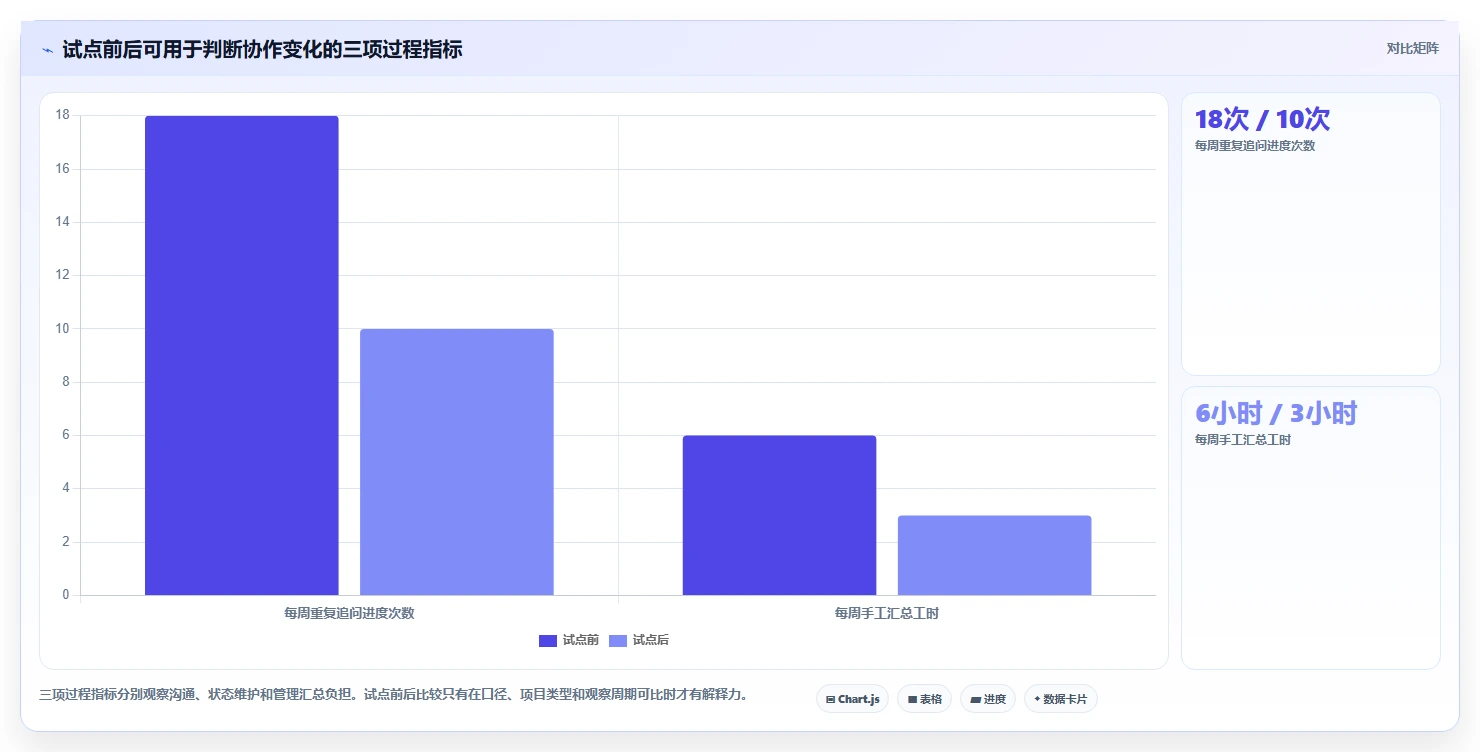Image resolution: width=1480 pixels, height=752 pixels.
Task: Open the 6小时 / 3小时 data card
Action: coord(1311,528)
